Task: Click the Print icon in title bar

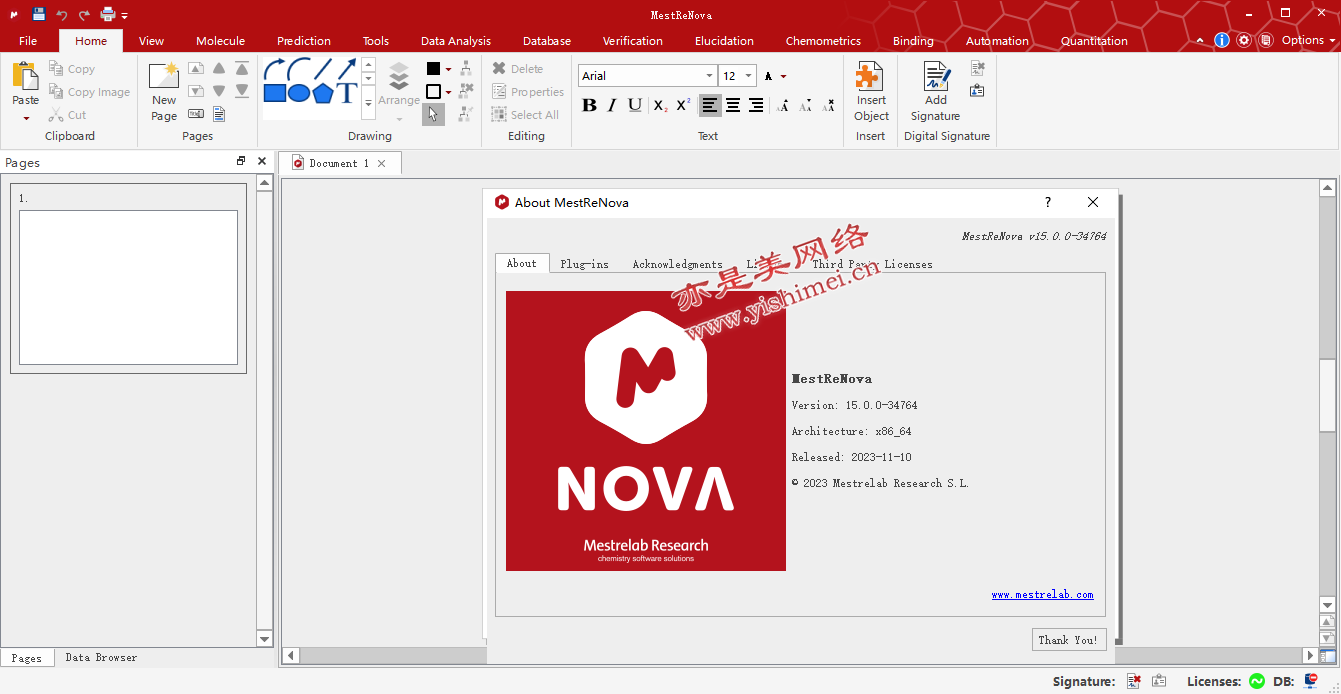Action: click(108, 14)
